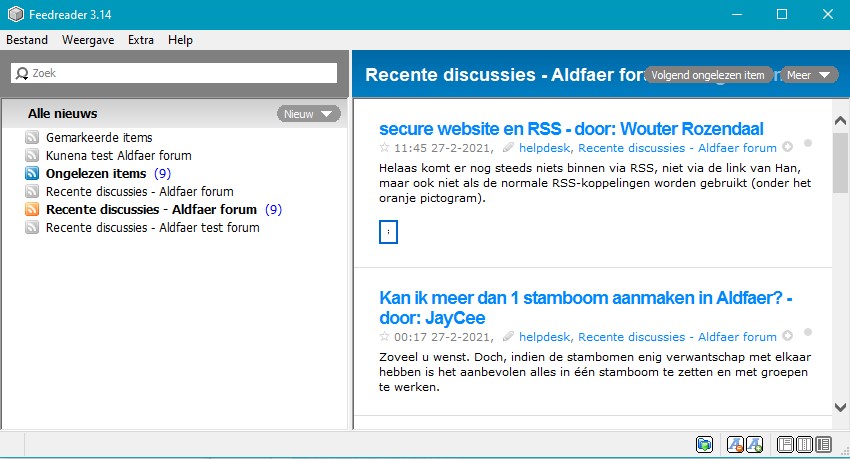The image size is (850, 459).
Task: Click into the Zoek search field
Action: pyautogui.click(x=180, y=73)
